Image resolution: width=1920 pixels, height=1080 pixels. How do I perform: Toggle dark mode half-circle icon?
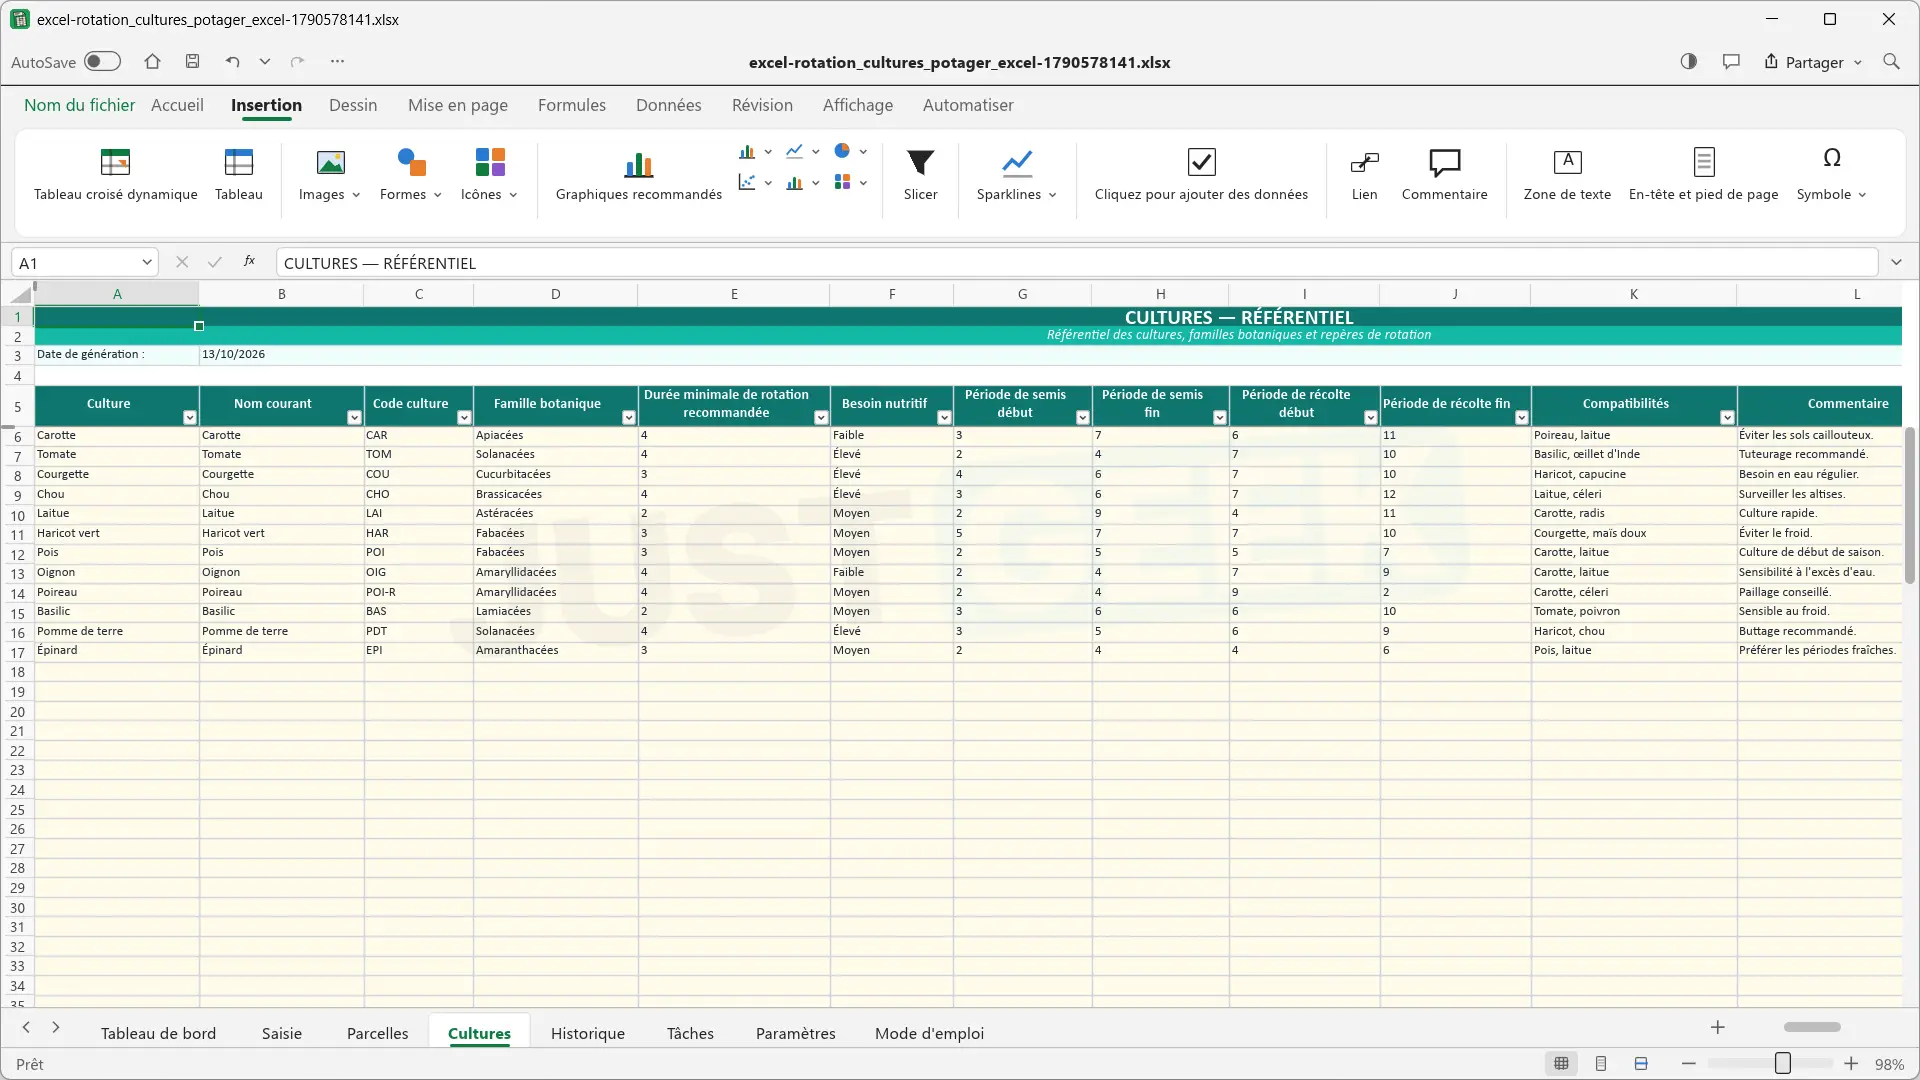tap(1689, 62)
